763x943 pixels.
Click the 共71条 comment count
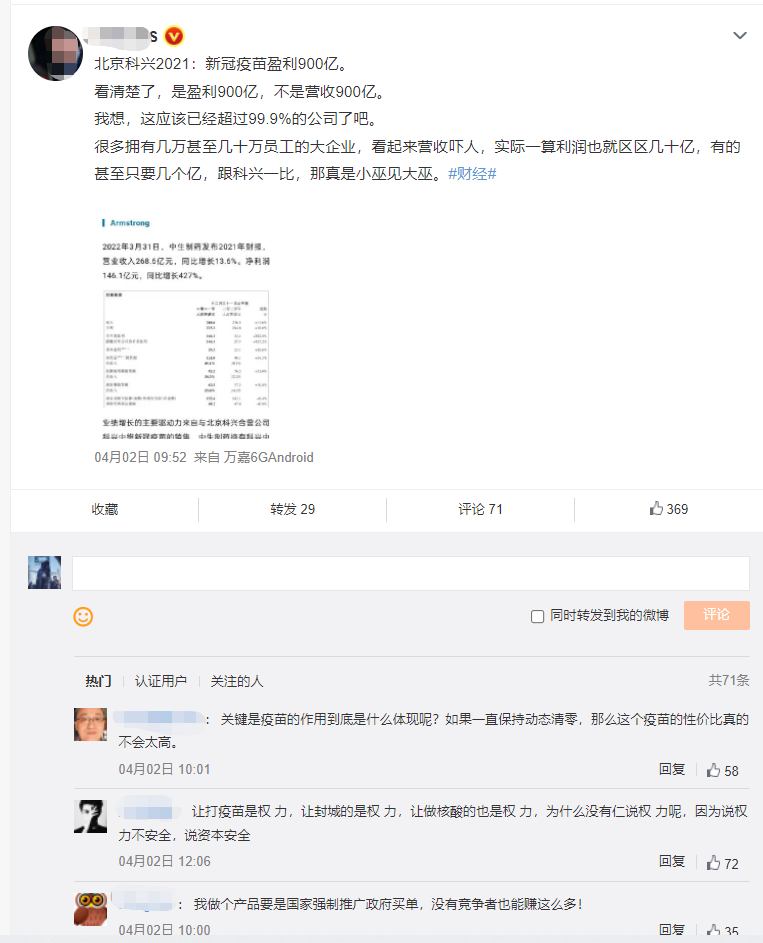[x=729, y=680]
